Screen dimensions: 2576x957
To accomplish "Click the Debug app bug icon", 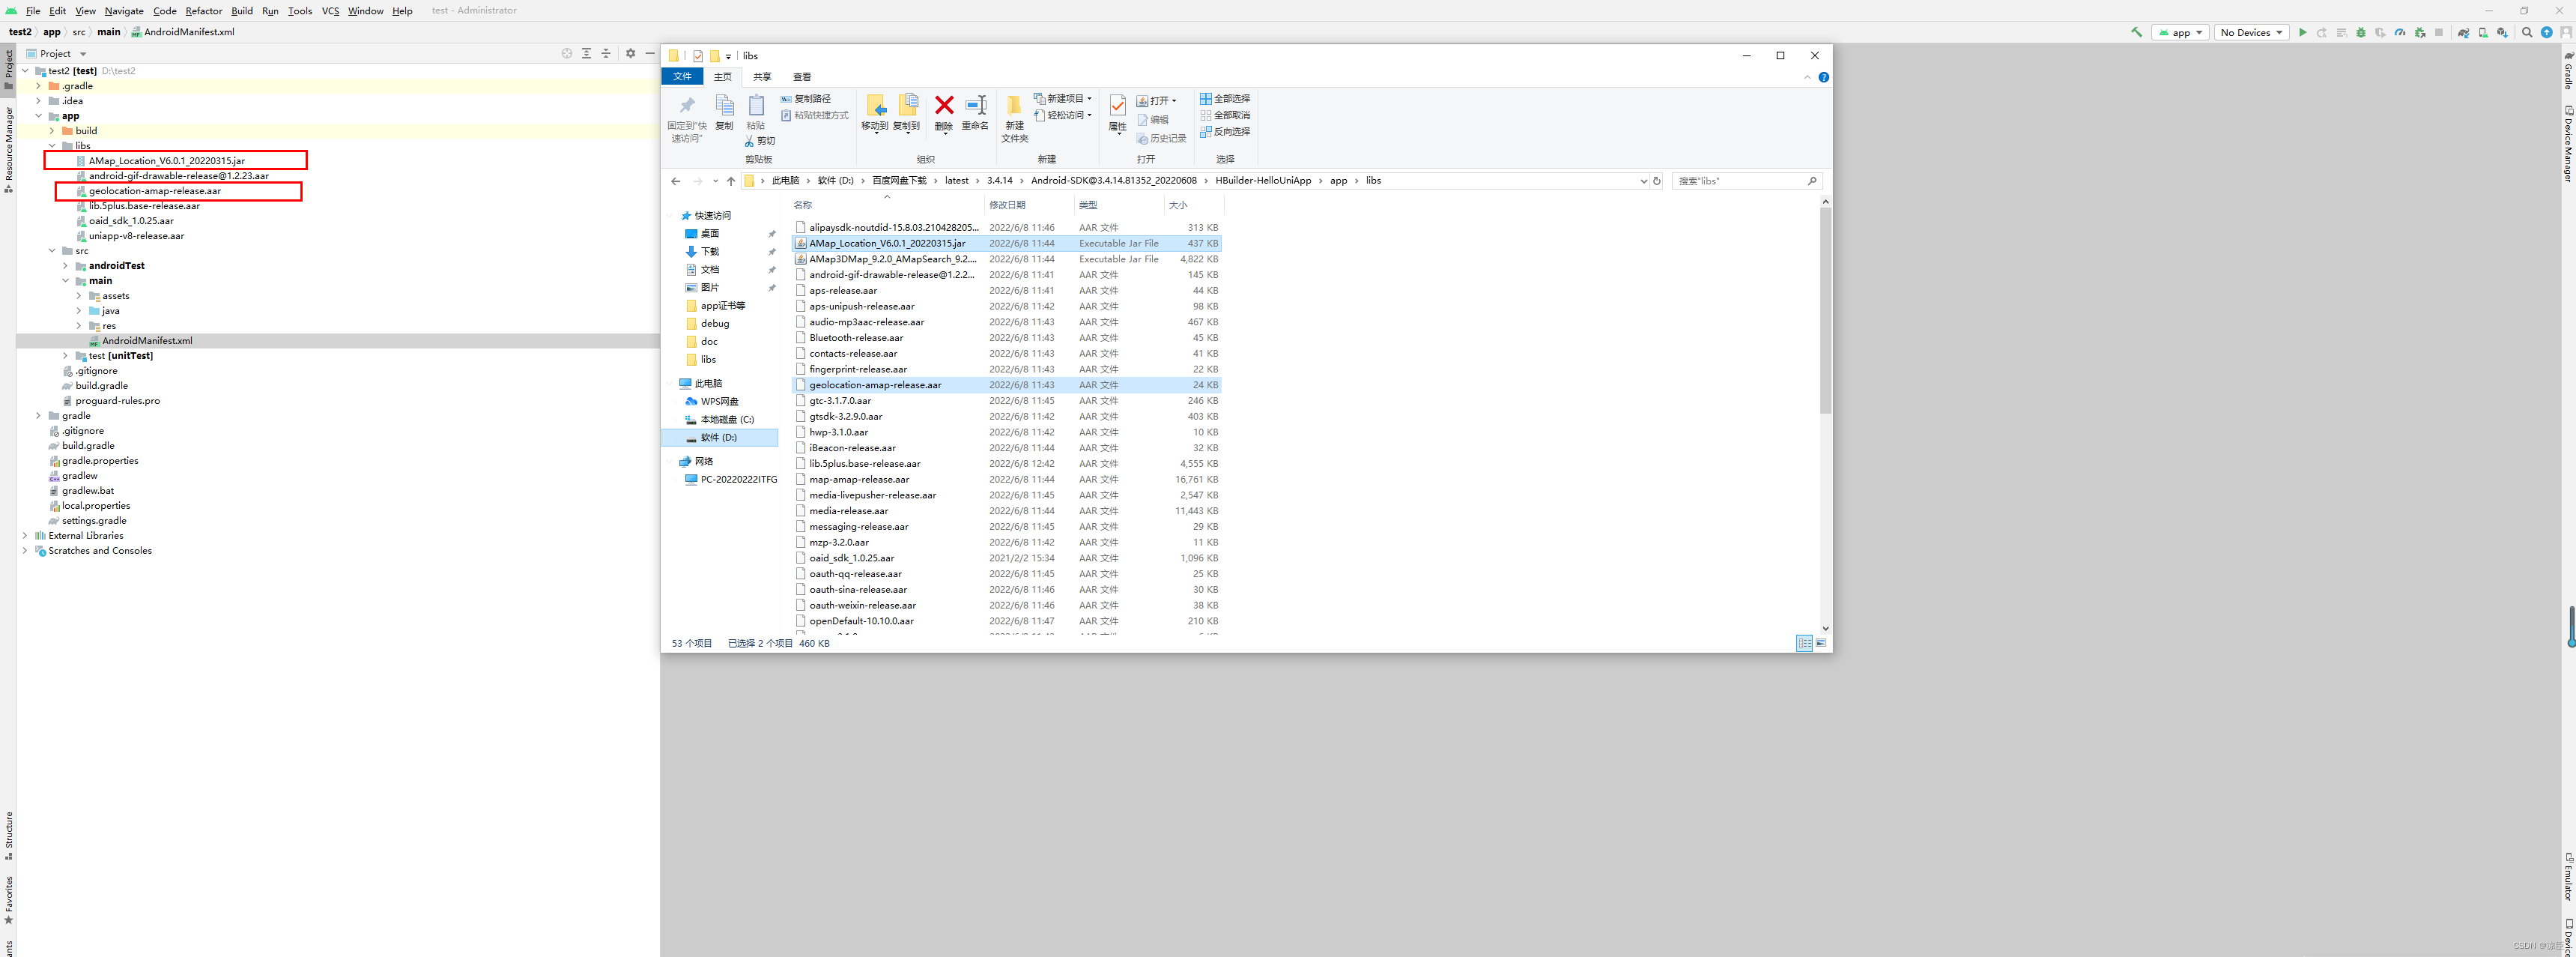I will 2360,32.
